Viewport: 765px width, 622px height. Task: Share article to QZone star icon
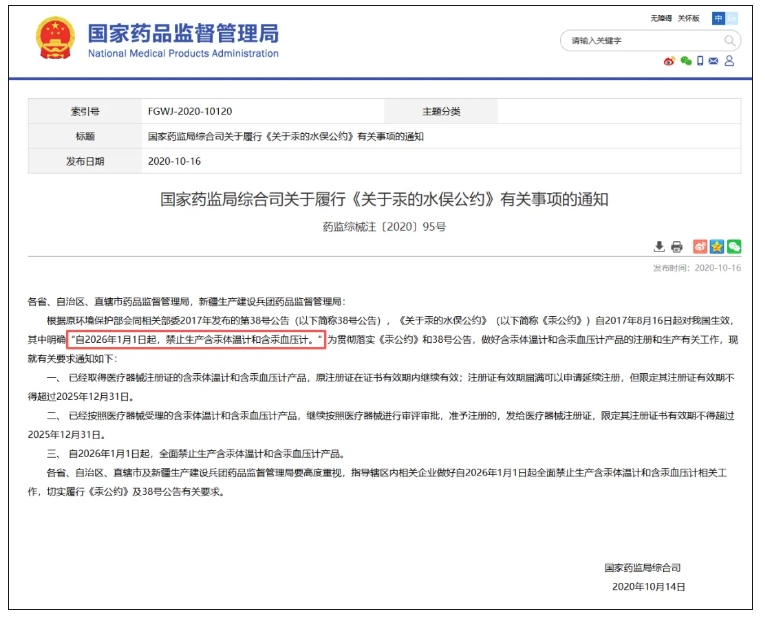(717, 247)
